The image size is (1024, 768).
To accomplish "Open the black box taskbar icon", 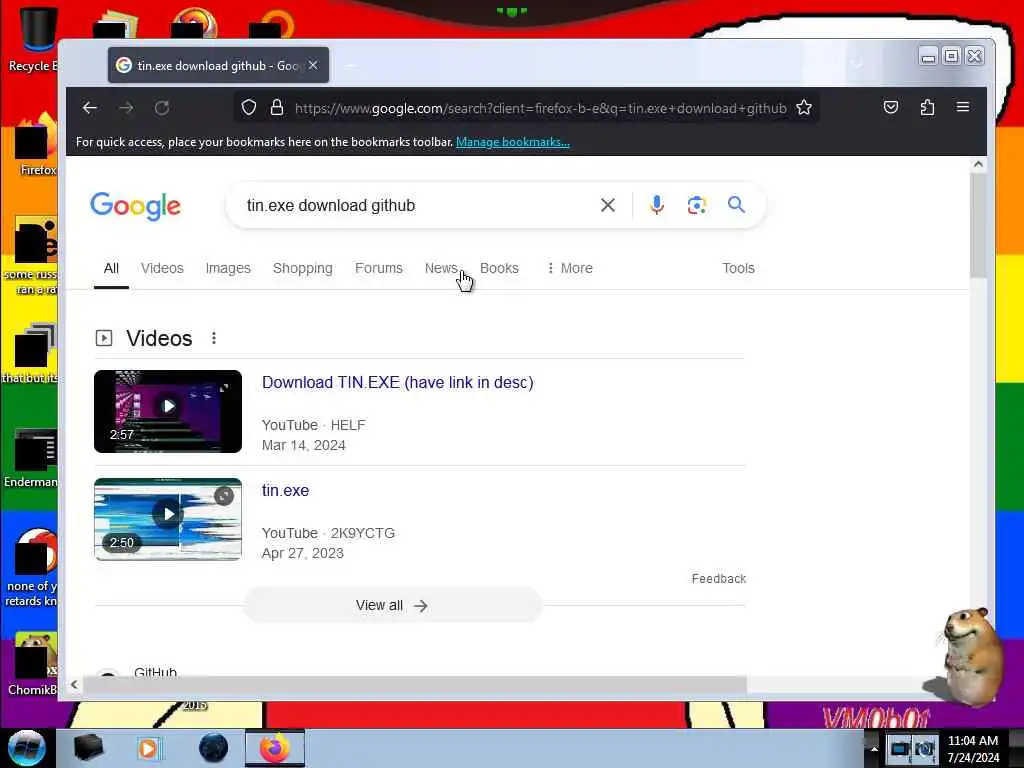I will click(88, 748).
